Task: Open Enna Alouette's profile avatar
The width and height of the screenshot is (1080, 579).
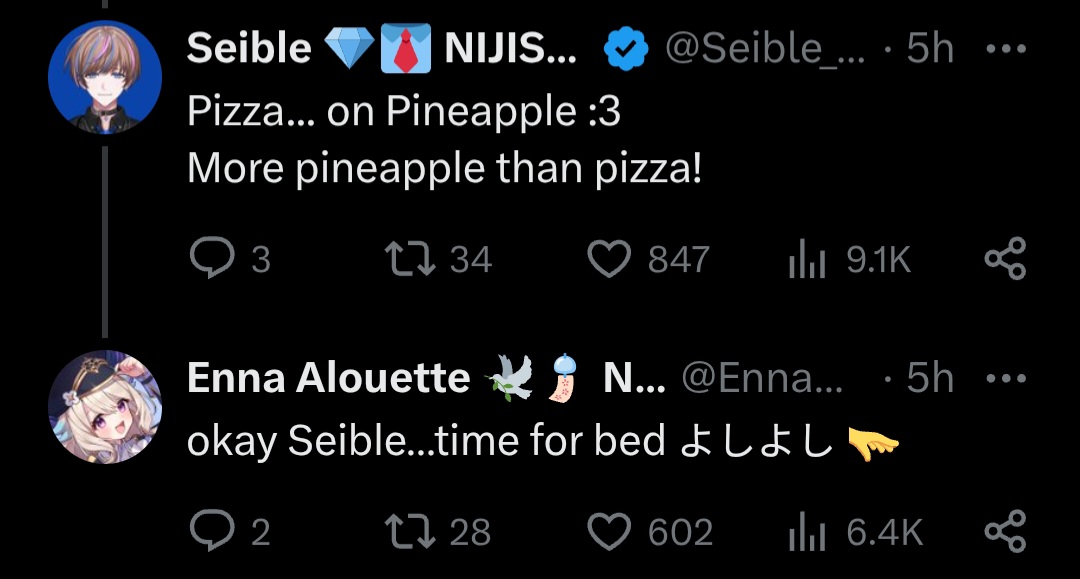Action: pos(104,406)
